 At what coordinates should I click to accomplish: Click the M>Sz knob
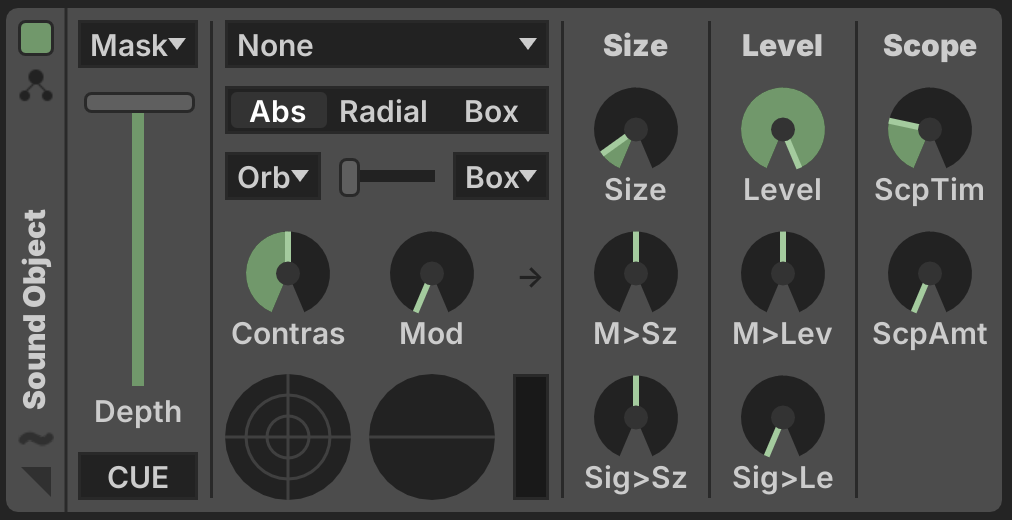[636, 272]
